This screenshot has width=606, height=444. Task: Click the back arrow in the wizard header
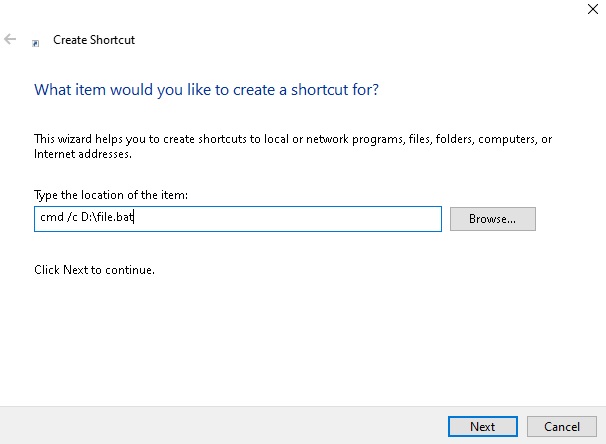(10, 40)
